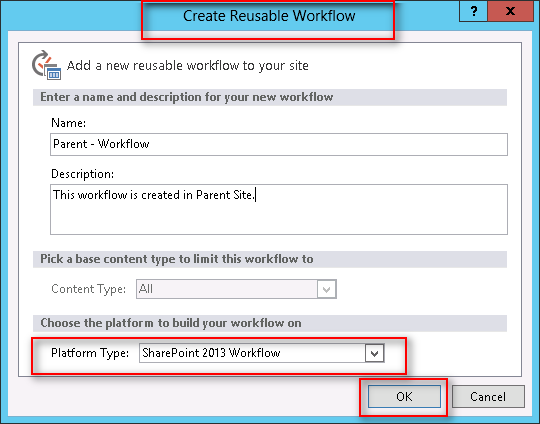540x424 pixels.
Task: Close the Create Reusable Workflow dialog
Action: coord(510,11)
